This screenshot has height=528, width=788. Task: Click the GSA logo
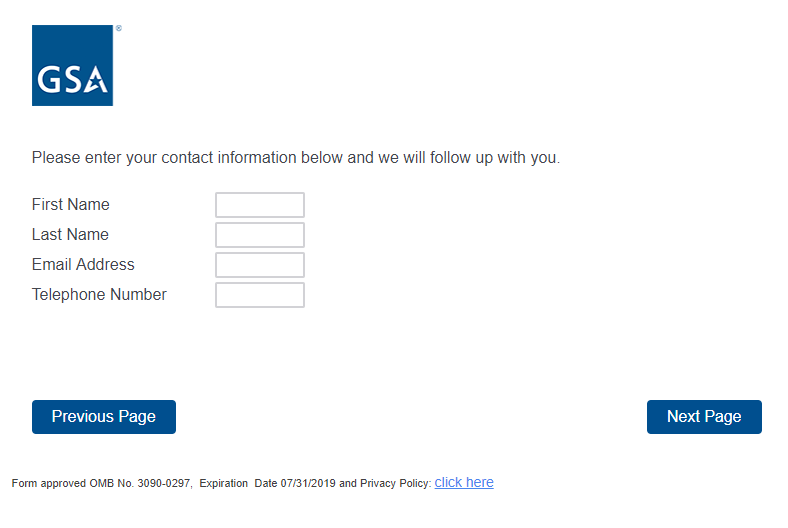(x=72, y=65)
